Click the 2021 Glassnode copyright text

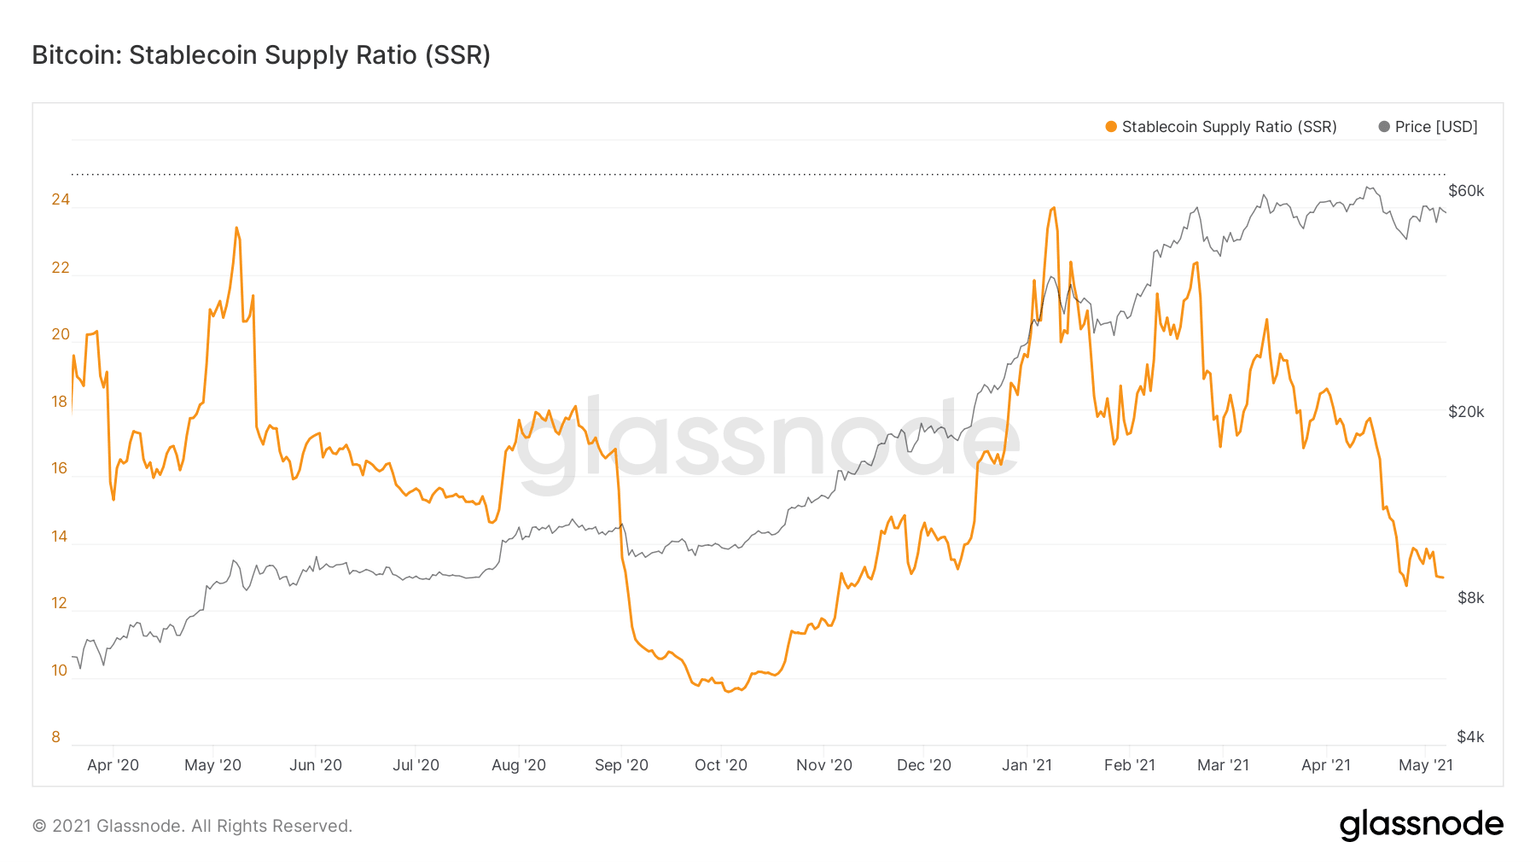(x=192, y=826)
